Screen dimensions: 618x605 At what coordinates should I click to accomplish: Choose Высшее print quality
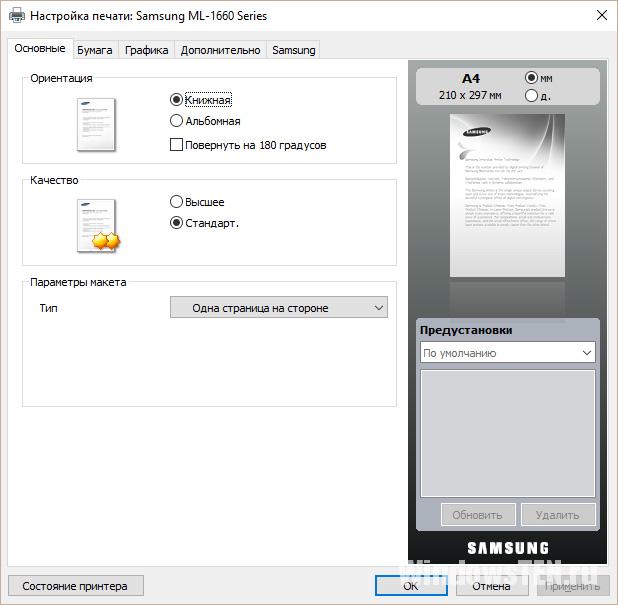tap(177, 202)
